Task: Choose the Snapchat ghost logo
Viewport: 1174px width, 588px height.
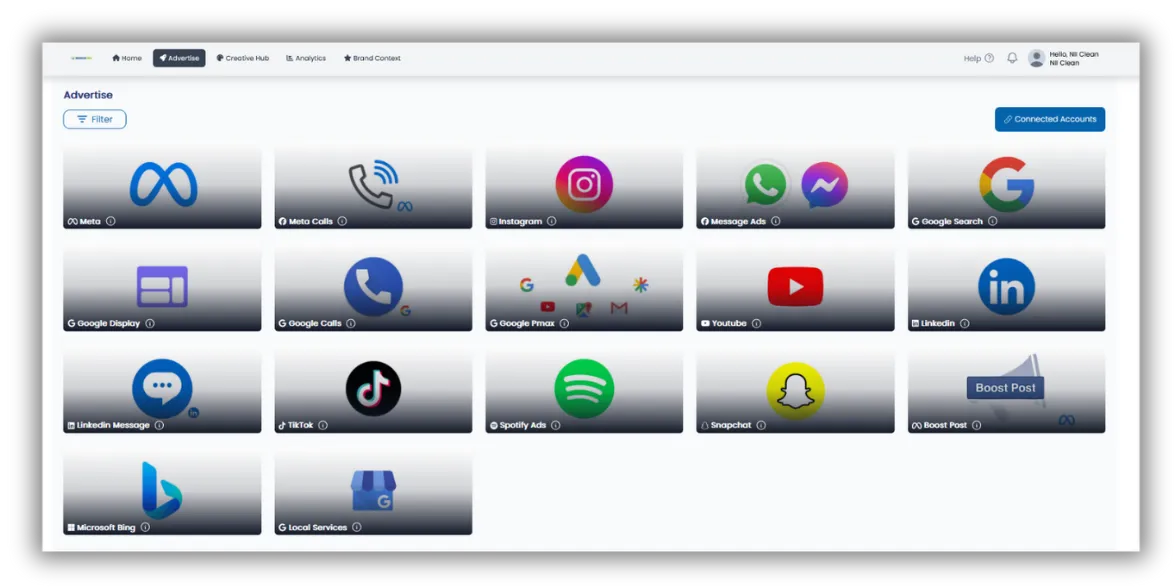Action: [x=795, y=390]
